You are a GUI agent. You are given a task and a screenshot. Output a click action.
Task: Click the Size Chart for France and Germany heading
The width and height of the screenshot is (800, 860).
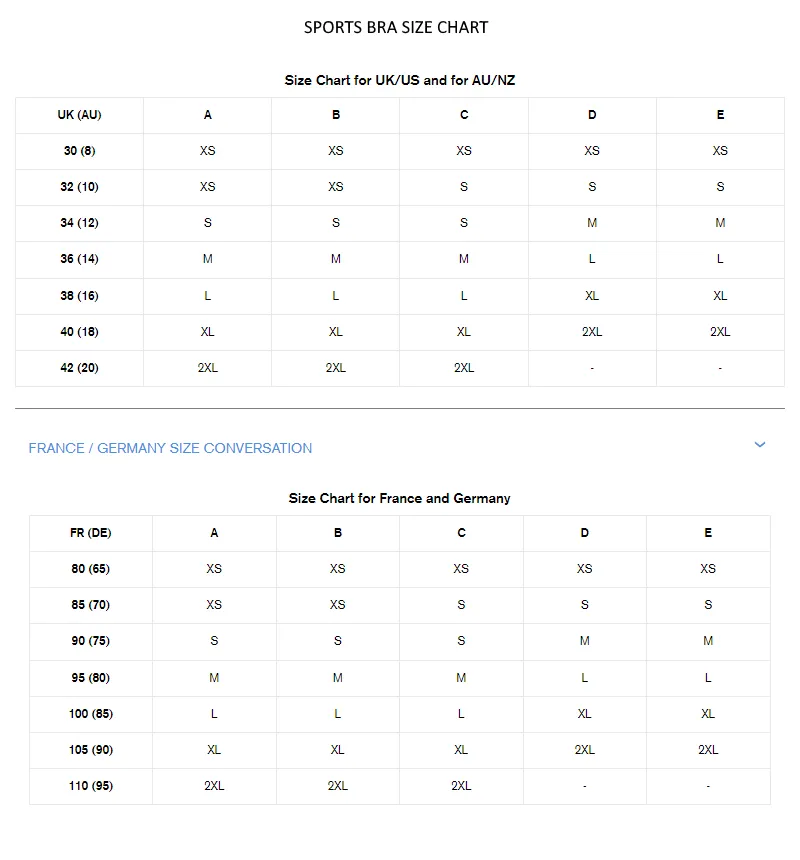click(400, 498)
